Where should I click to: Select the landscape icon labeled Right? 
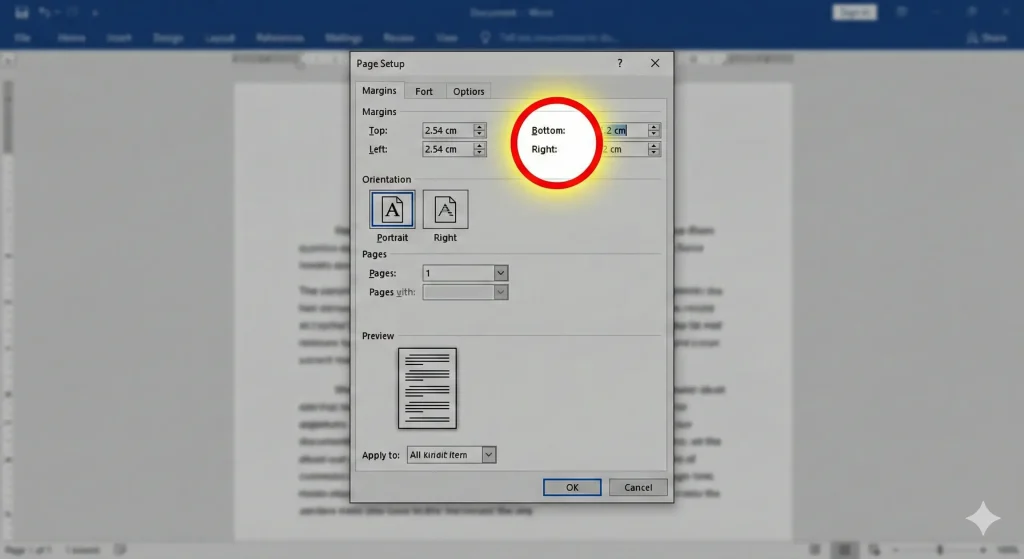point(445,210)
